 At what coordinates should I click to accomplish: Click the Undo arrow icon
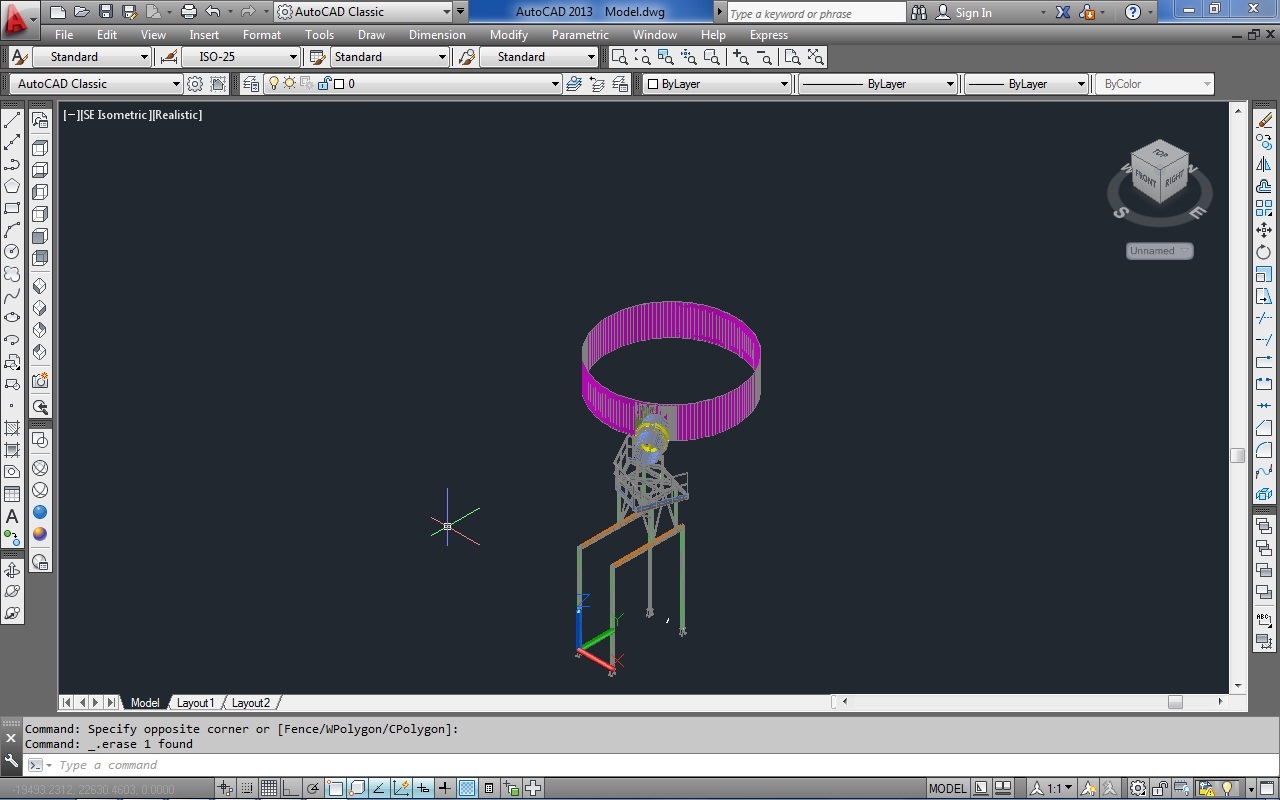(x=212, y=12)
